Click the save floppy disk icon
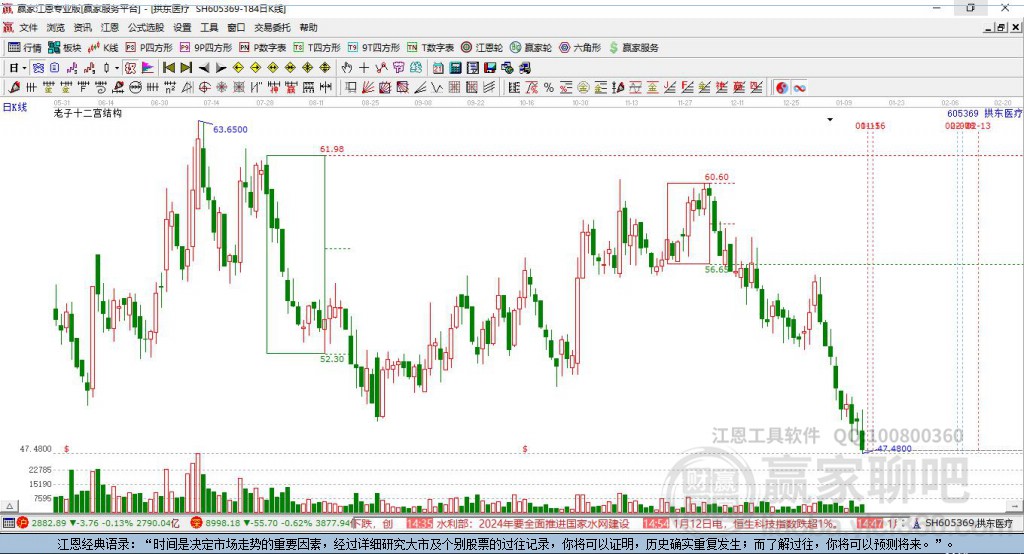Screen dimensions: 1024x554 point(490,68)
